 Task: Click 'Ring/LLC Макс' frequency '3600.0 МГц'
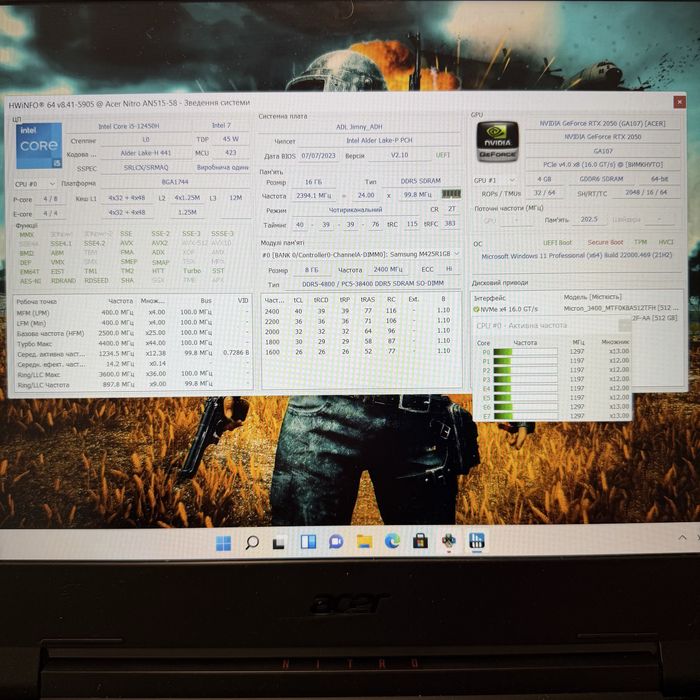[x=119, y=374]
